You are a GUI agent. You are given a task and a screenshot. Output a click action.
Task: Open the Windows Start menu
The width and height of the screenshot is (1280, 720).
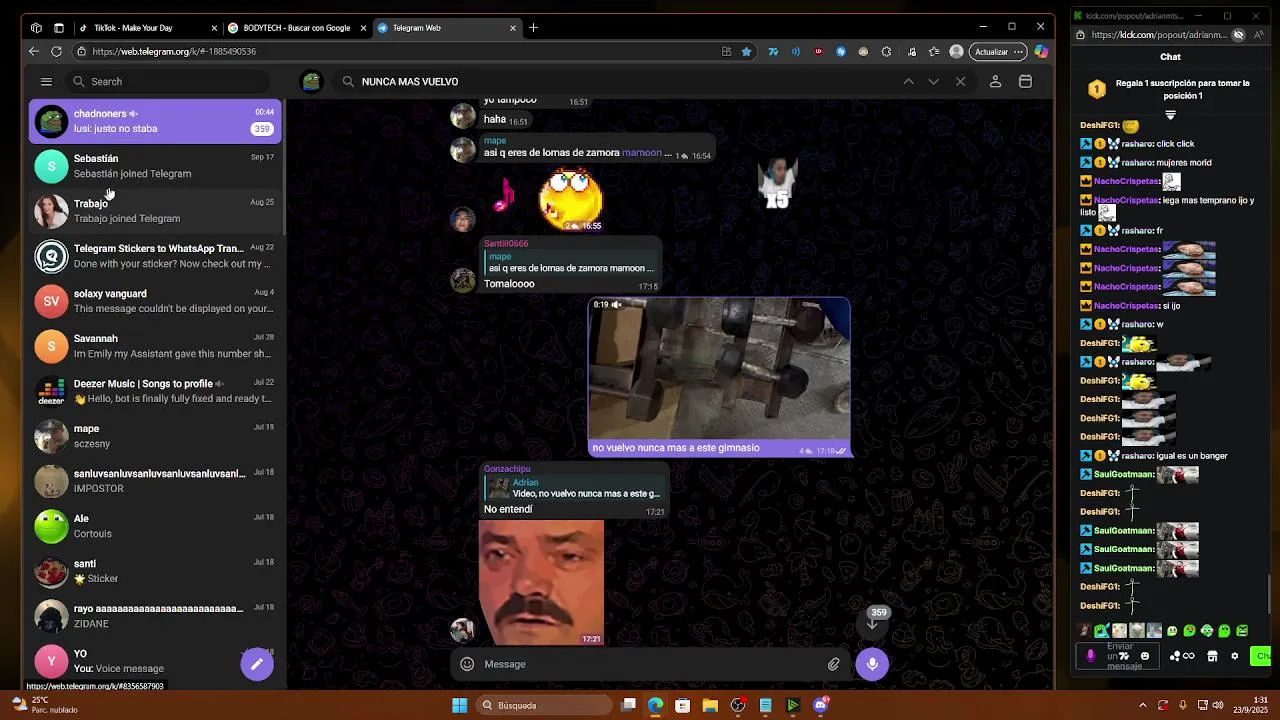pyautogui.click(x=459, y=705)
